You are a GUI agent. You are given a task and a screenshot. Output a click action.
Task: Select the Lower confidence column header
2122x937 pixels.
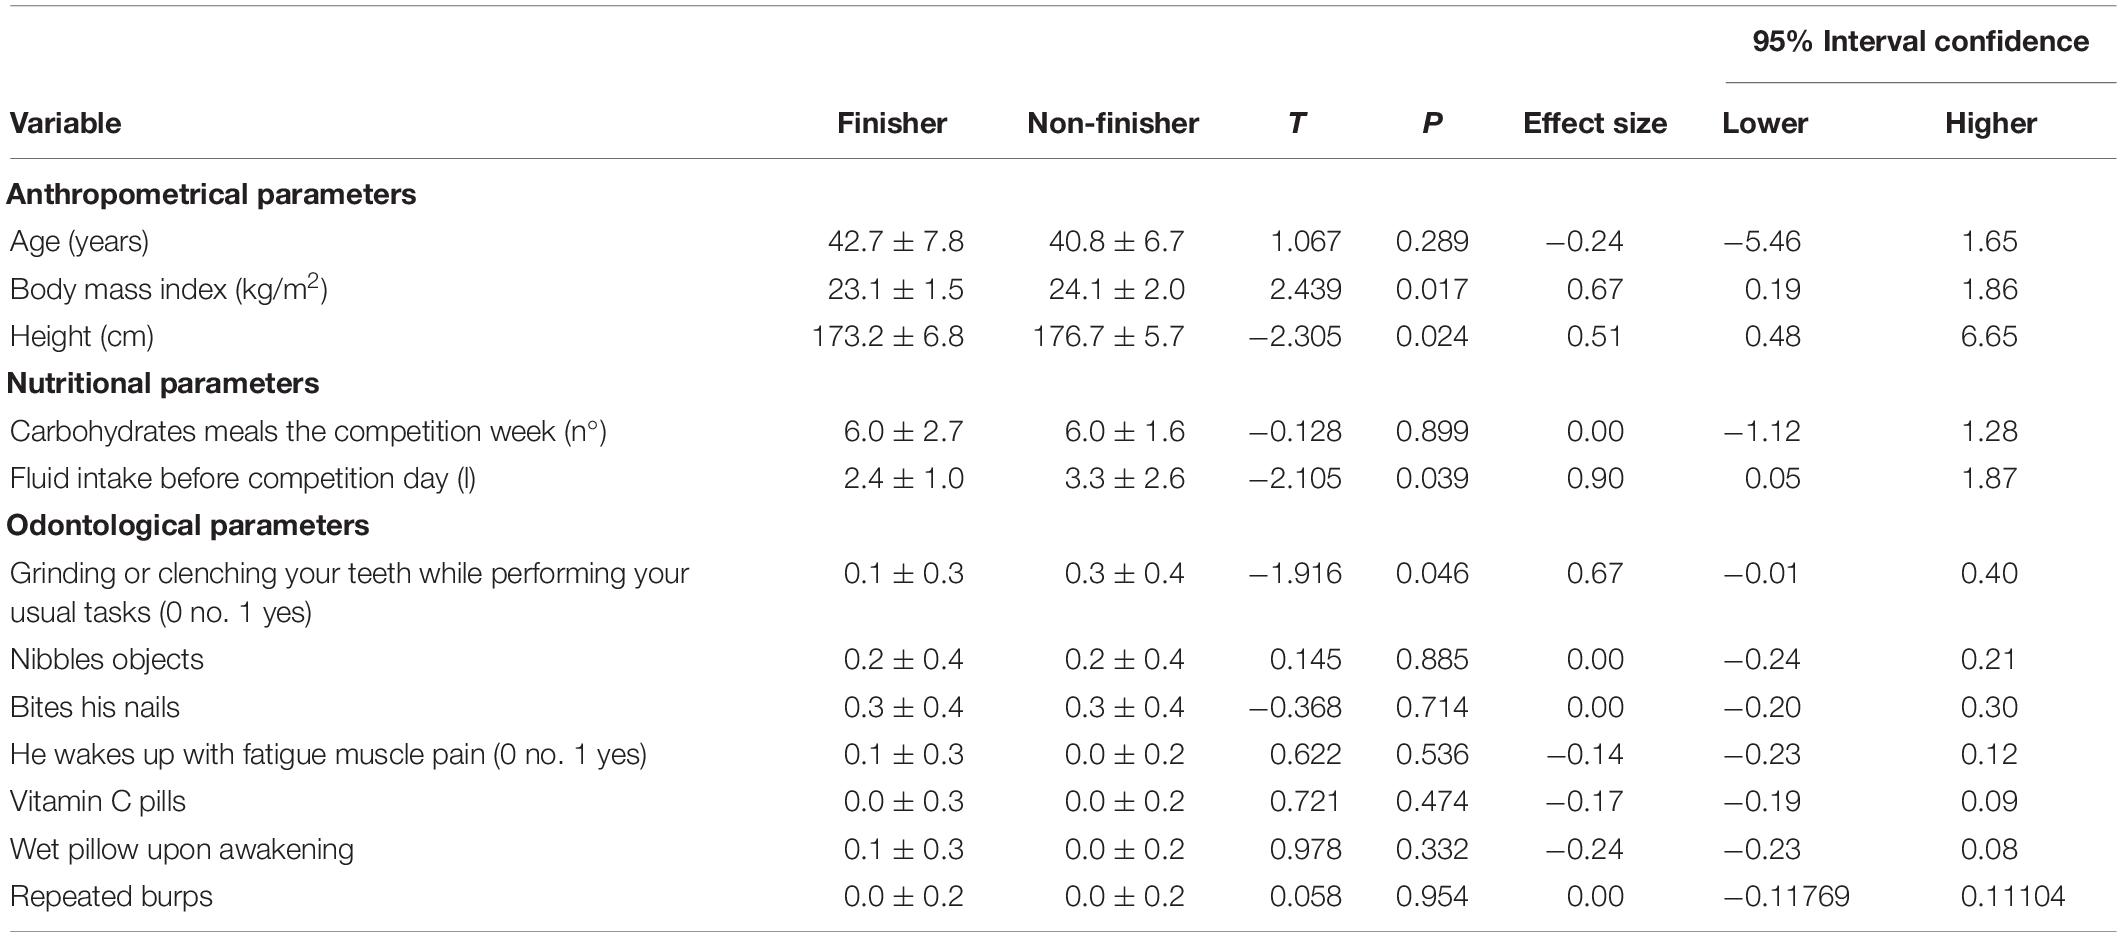(1765, 123)
